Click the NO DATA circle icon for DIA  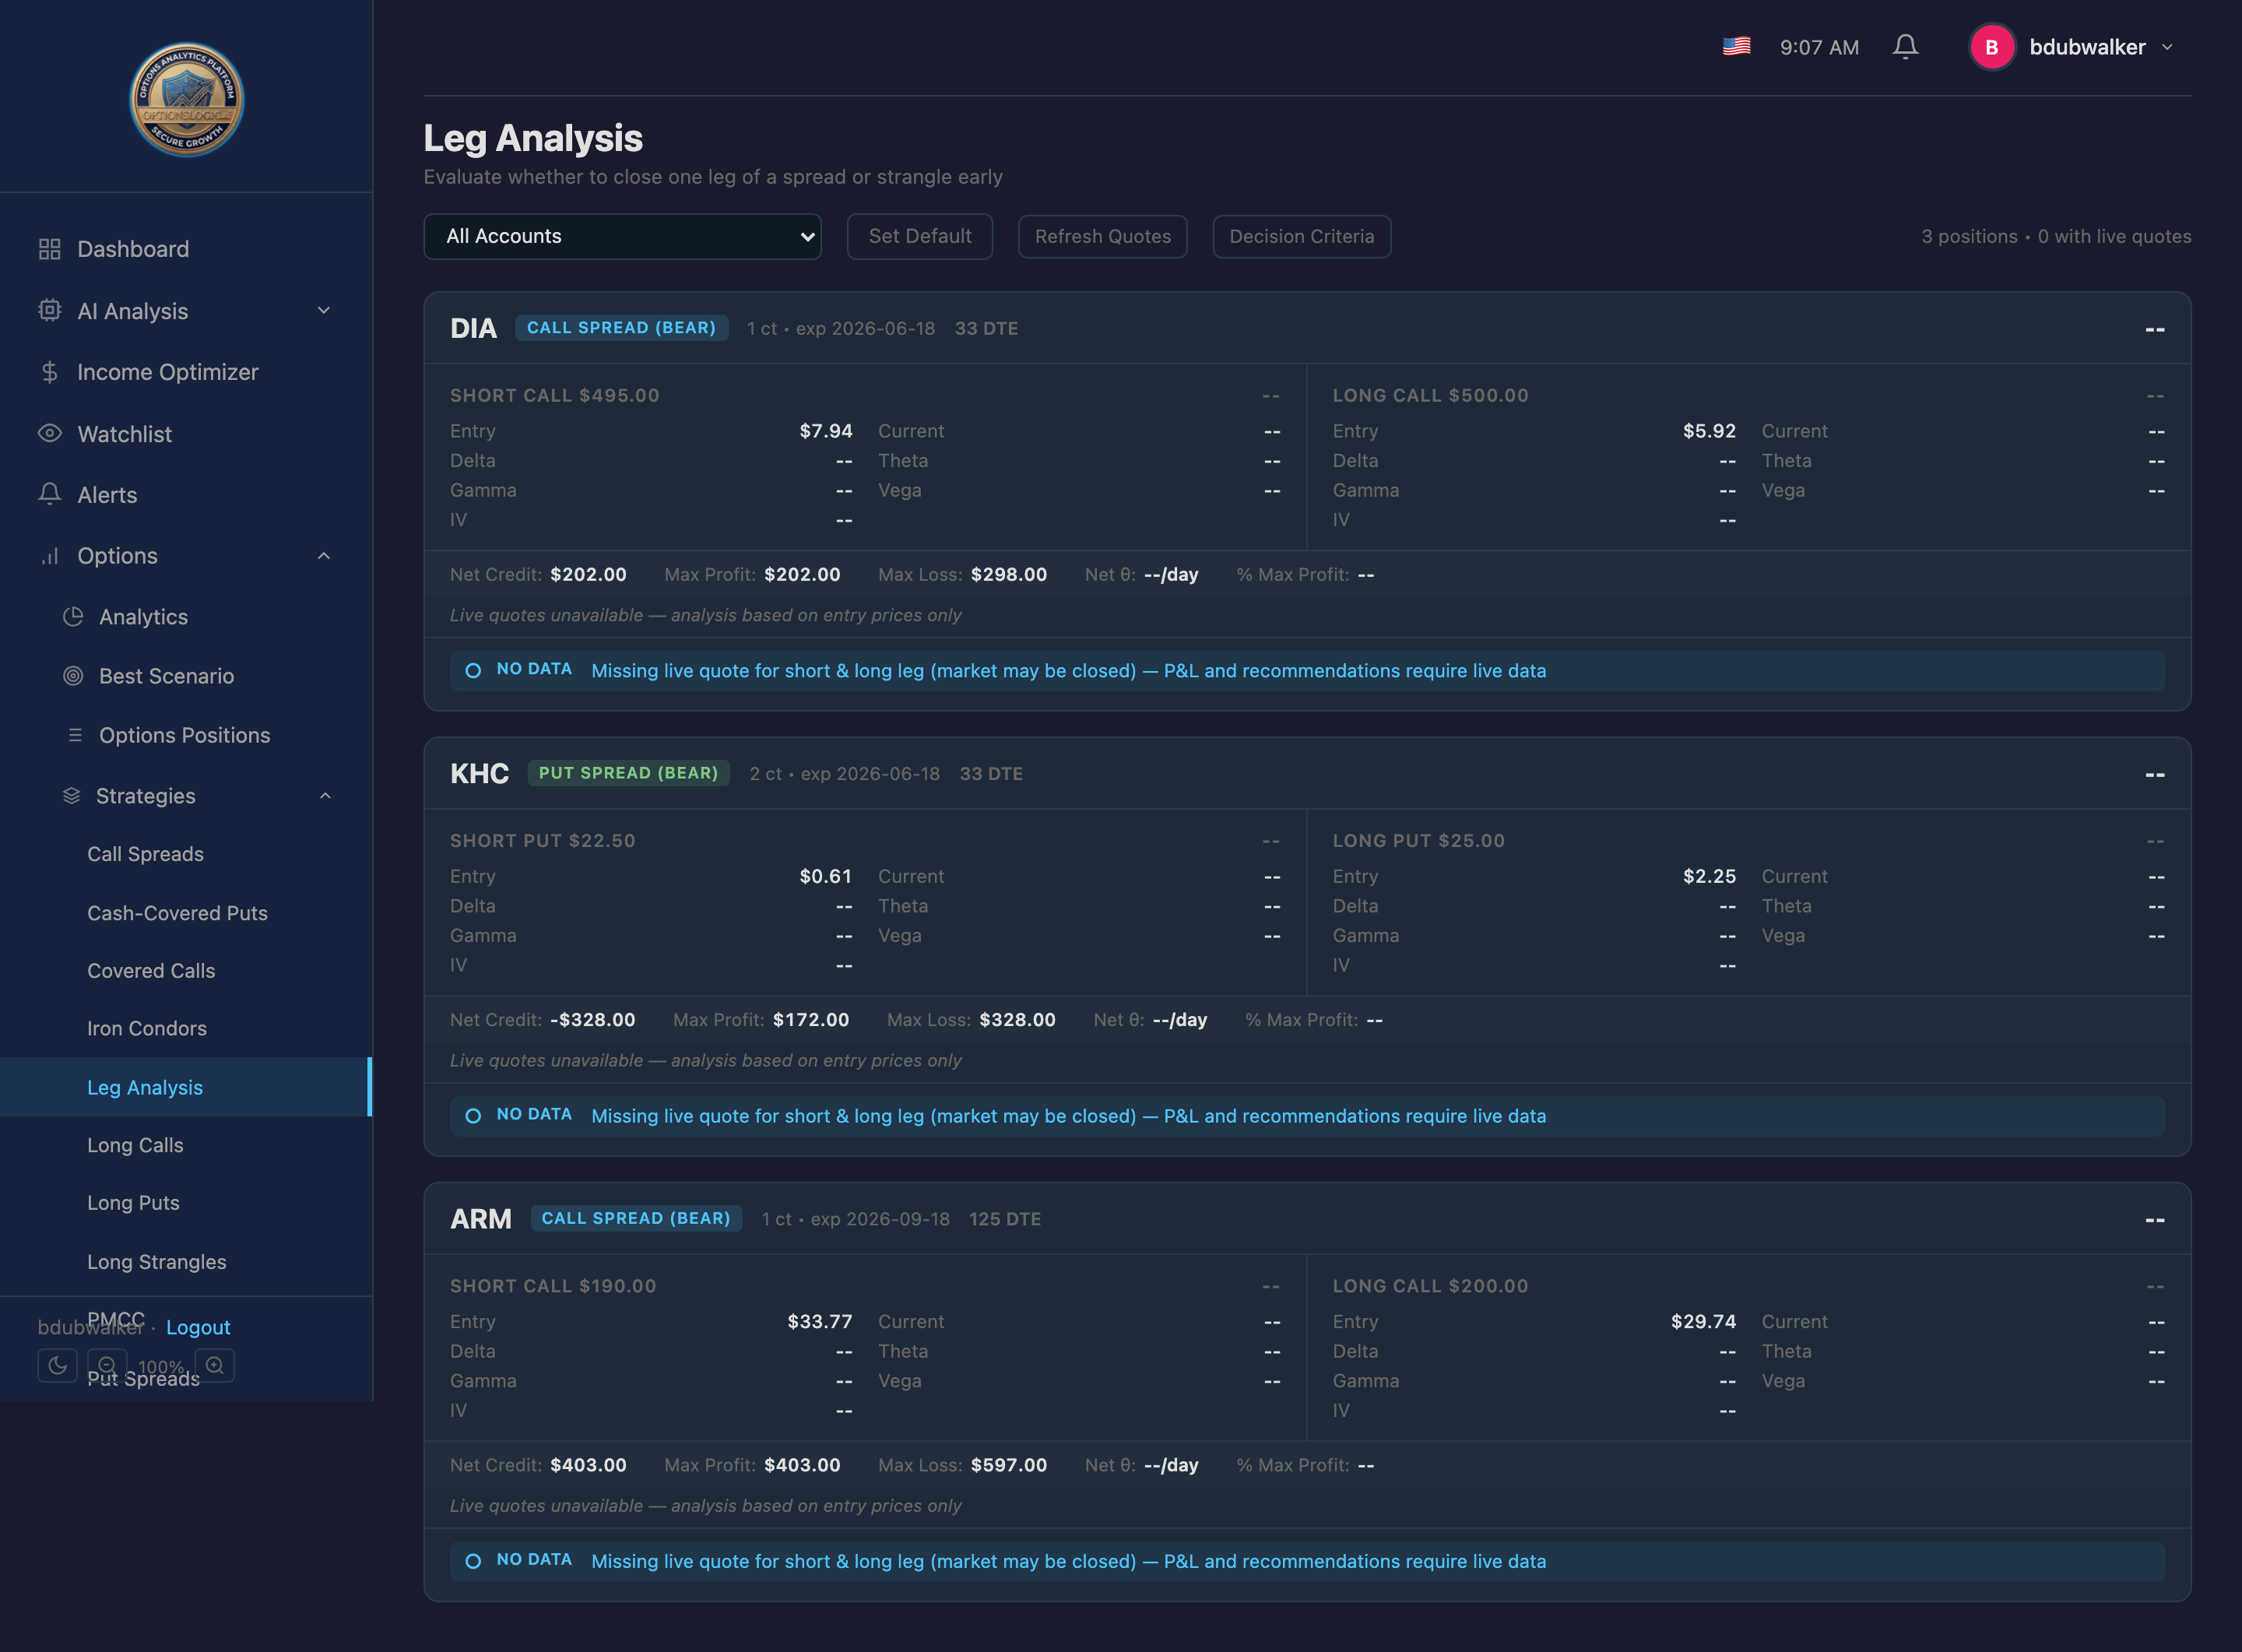[473, 670]
